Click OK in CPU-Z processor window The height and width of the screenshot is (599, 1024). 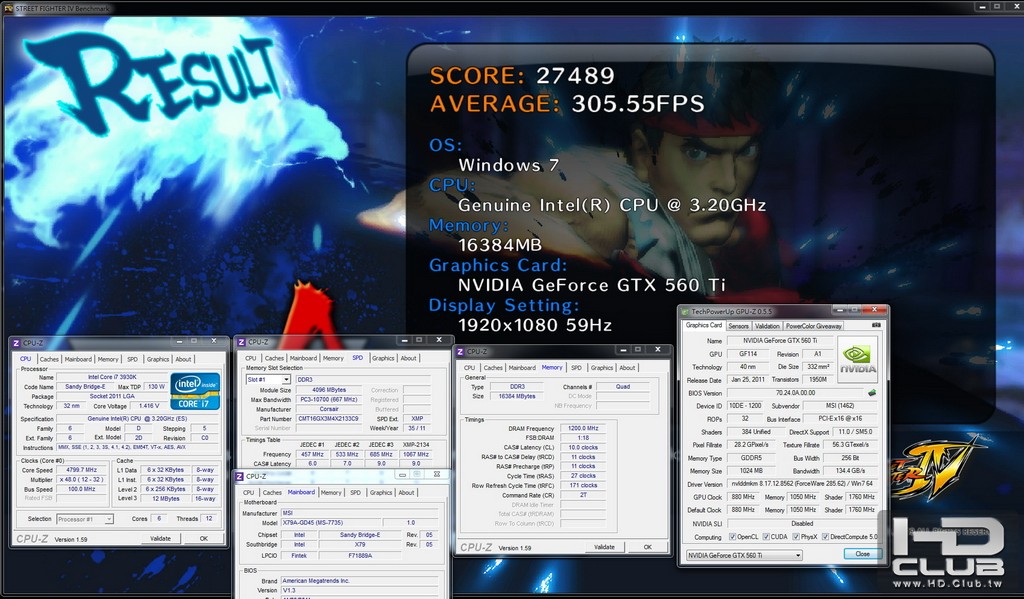(x=203, y=539)
